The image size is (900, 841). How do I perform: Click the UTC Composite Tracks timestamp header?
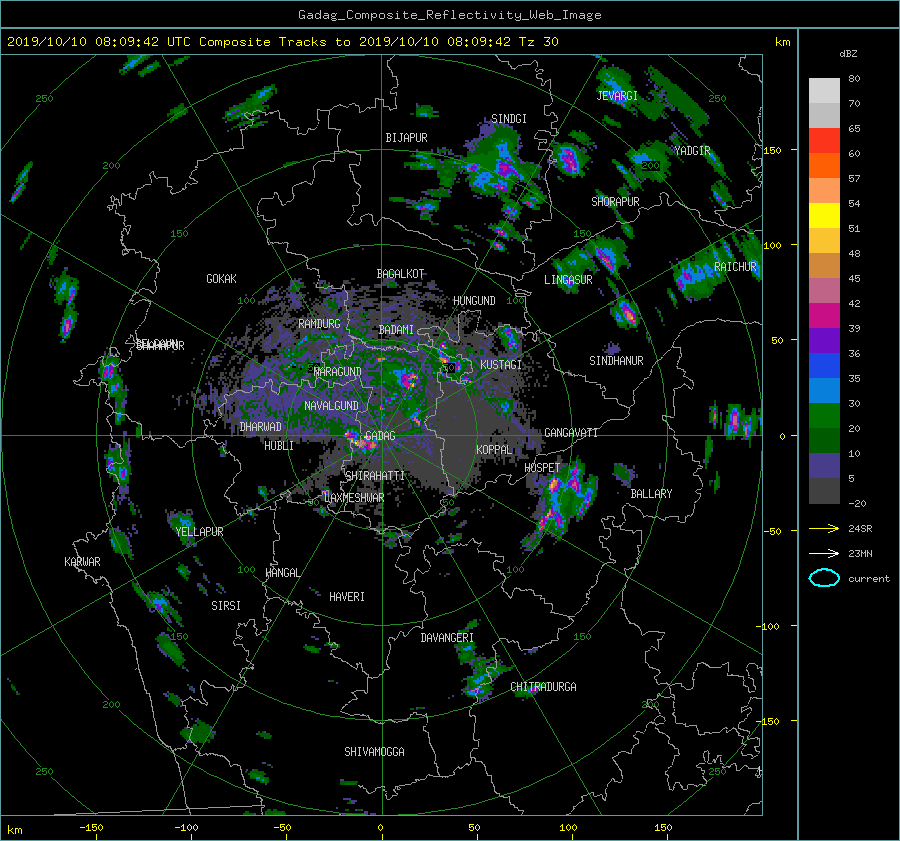(x=283, y=42)
